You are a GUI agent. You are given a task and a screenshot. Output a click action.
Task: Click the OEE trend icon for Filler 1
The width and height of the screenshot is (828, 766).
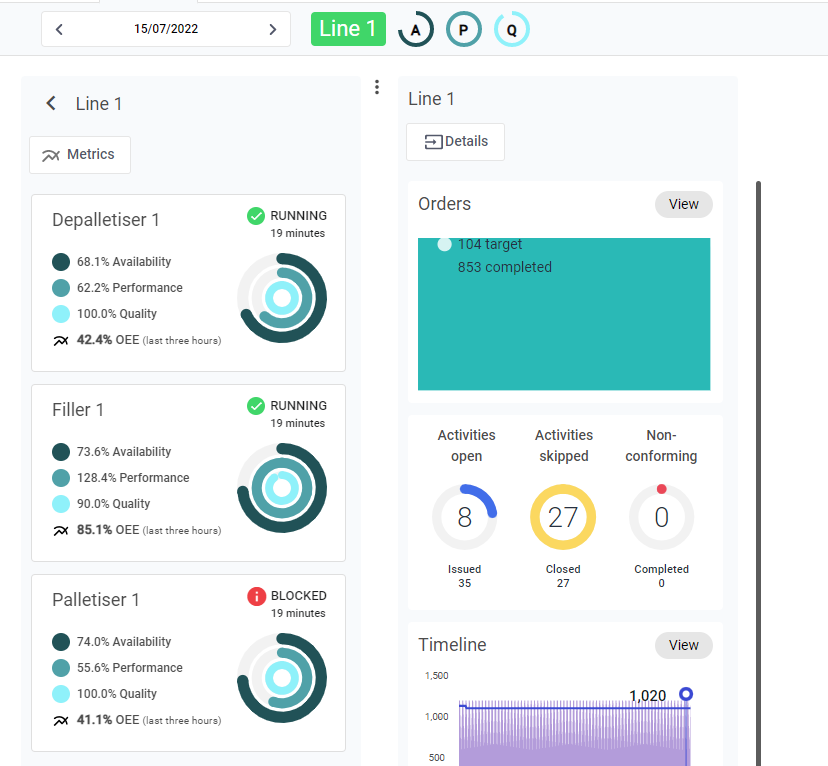[x=61, y=530]
